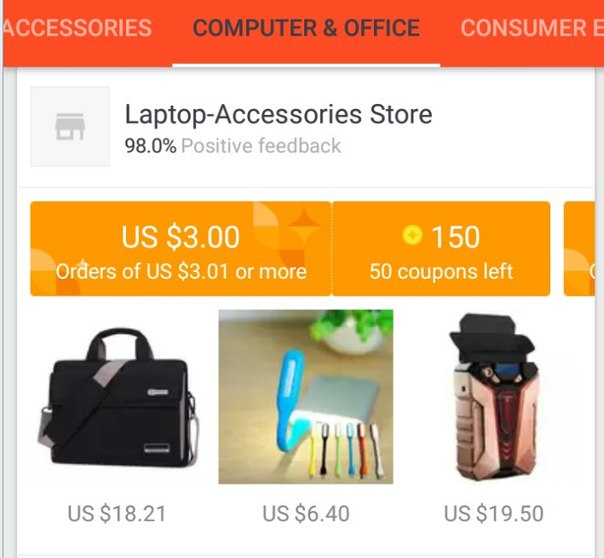Tap the '50 coupons left' text
The width and height of the screenshot is (604, 558).
click(441, 271)
